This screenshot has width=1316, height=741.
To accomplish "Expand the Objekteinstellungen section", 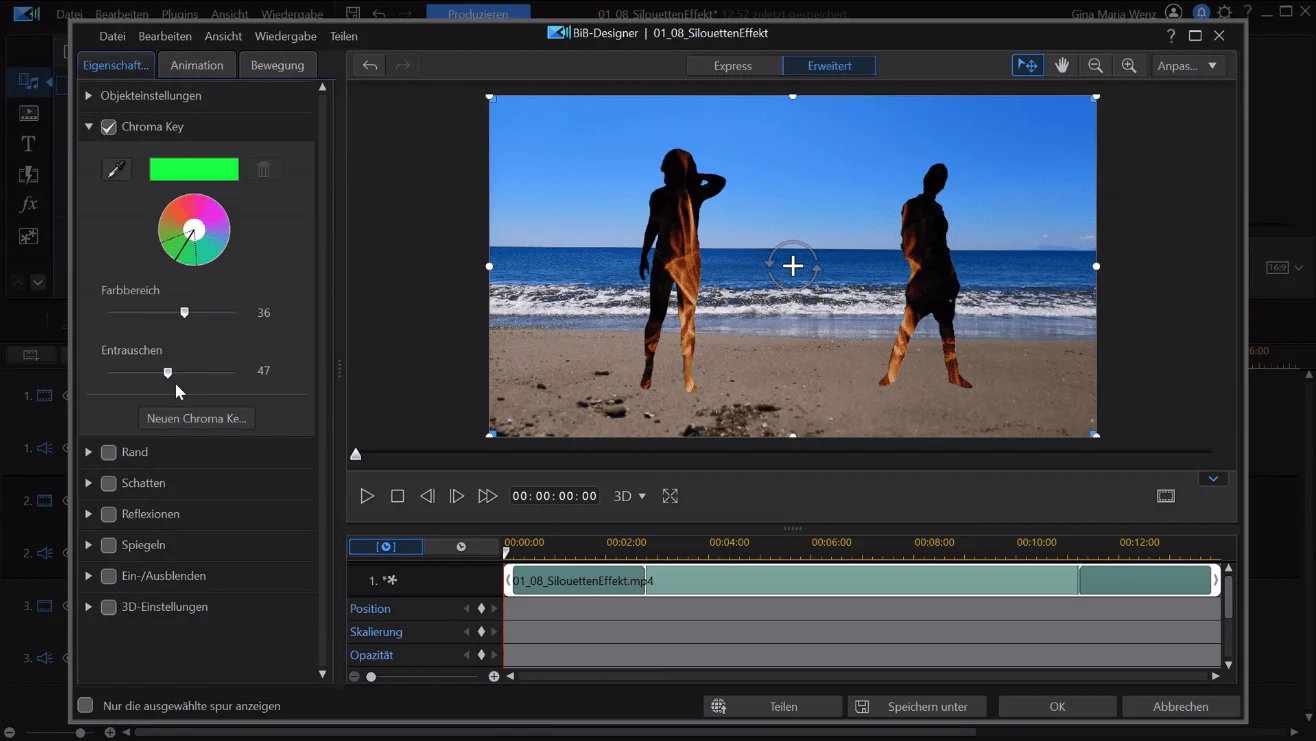I will pos(89,96).
